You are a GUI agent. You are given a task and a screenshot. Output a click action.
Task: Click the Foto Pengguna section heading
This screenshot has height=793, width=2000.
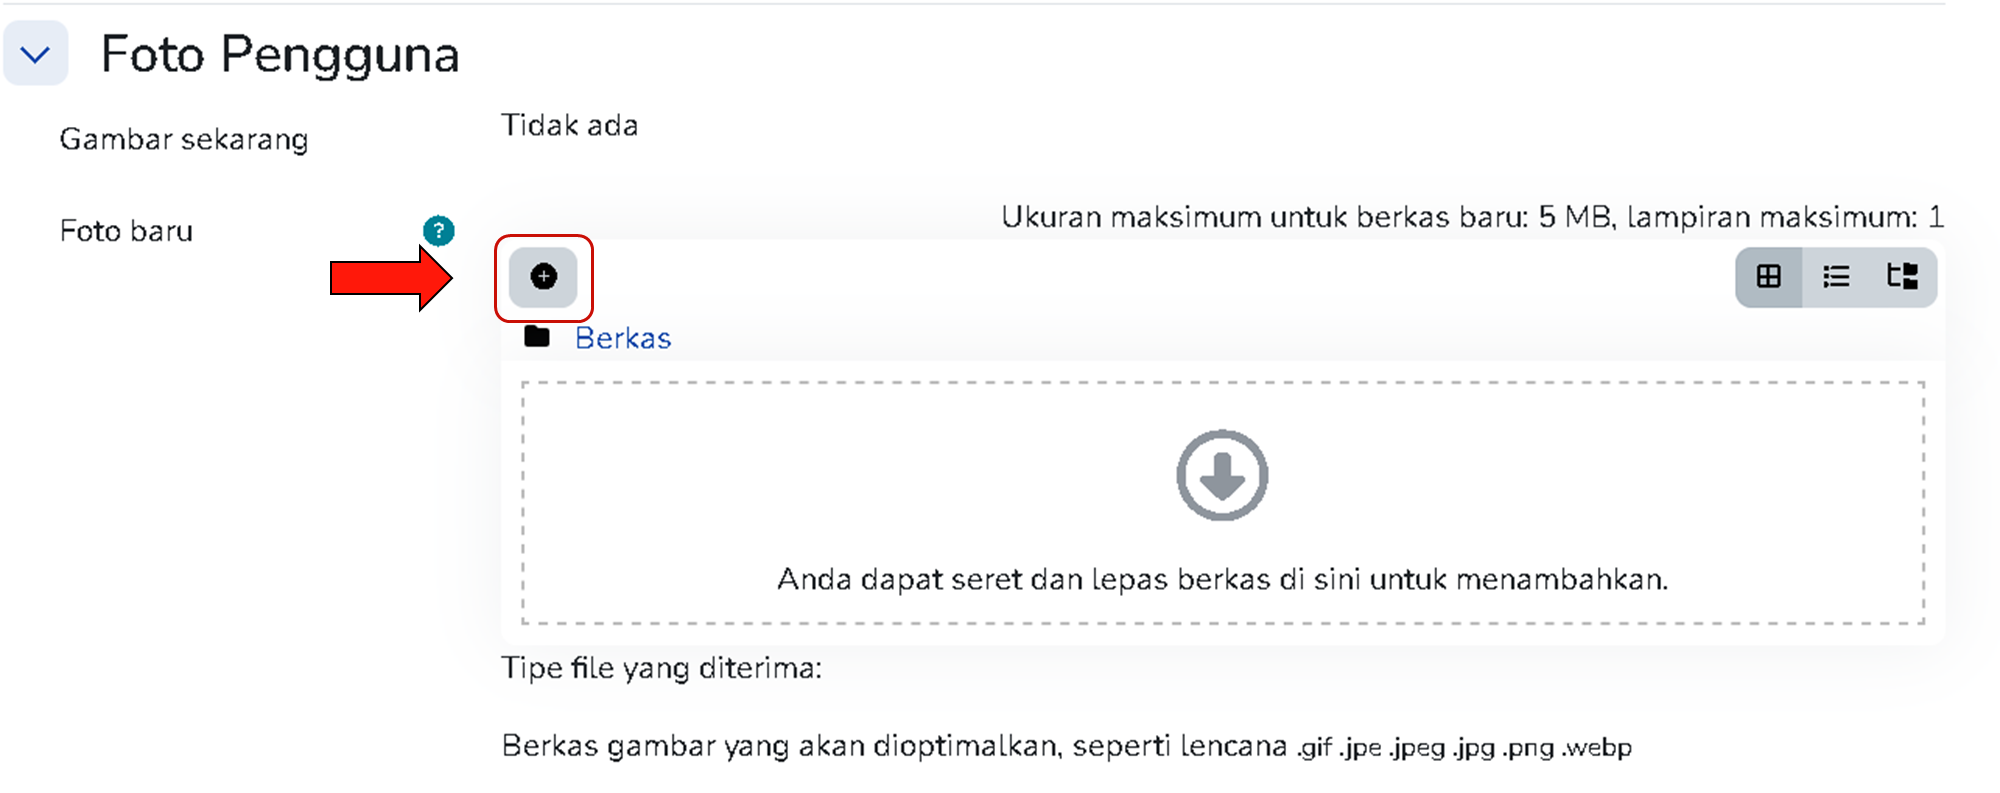(280, 54)
